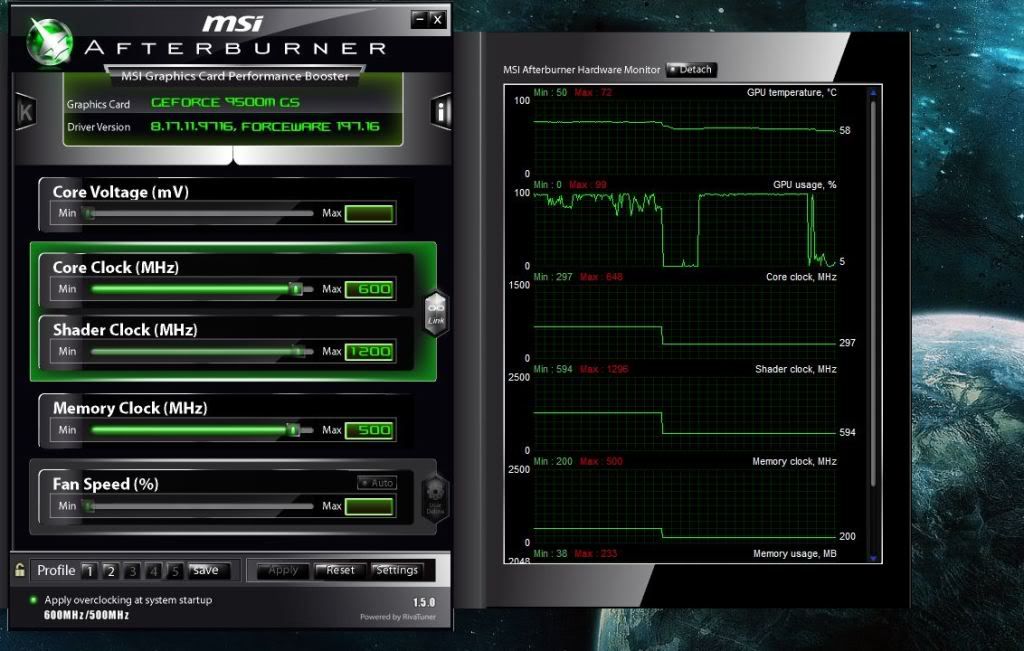The height and width of the screenshot is (651, 1024).
Task: Click the MSI Afterburner Hardware Monitor title
Action: 582,69
